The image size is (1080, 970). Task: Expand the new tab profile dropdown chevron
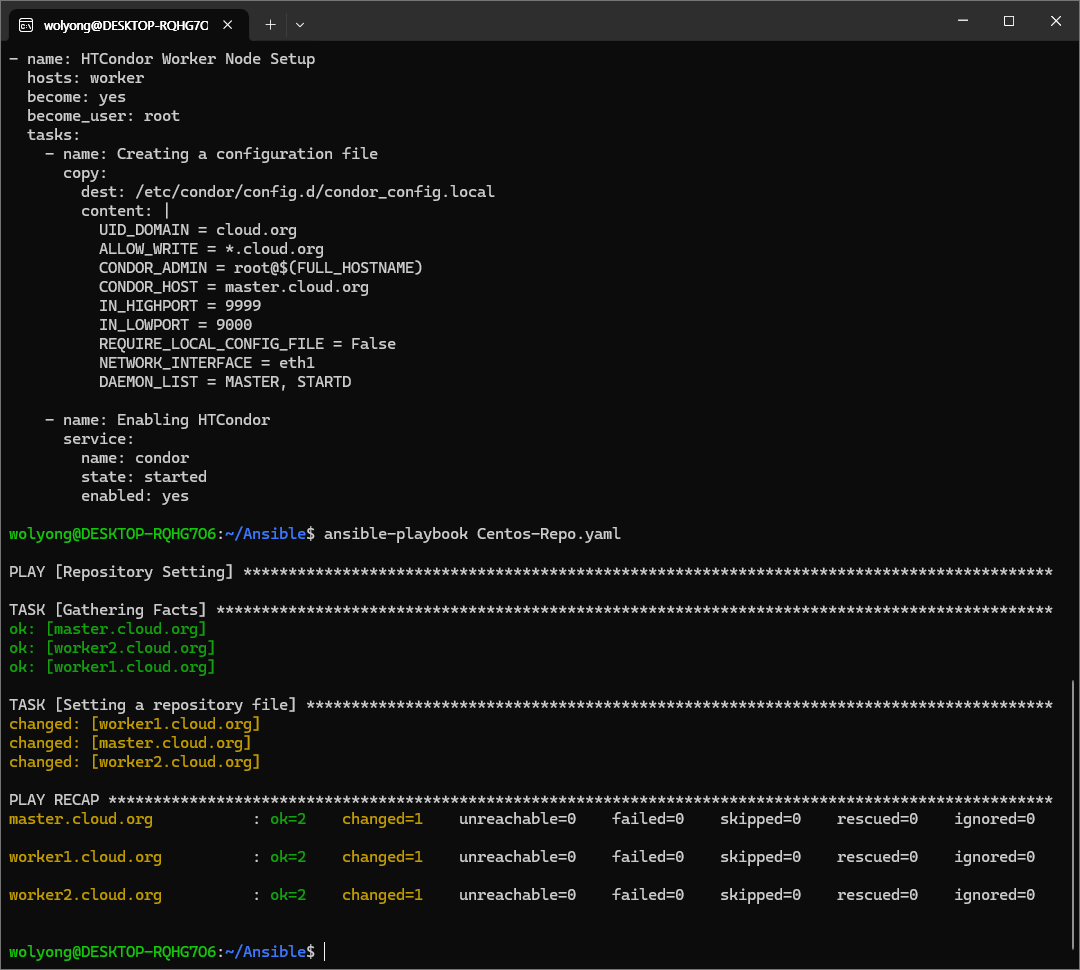point(300,24)
